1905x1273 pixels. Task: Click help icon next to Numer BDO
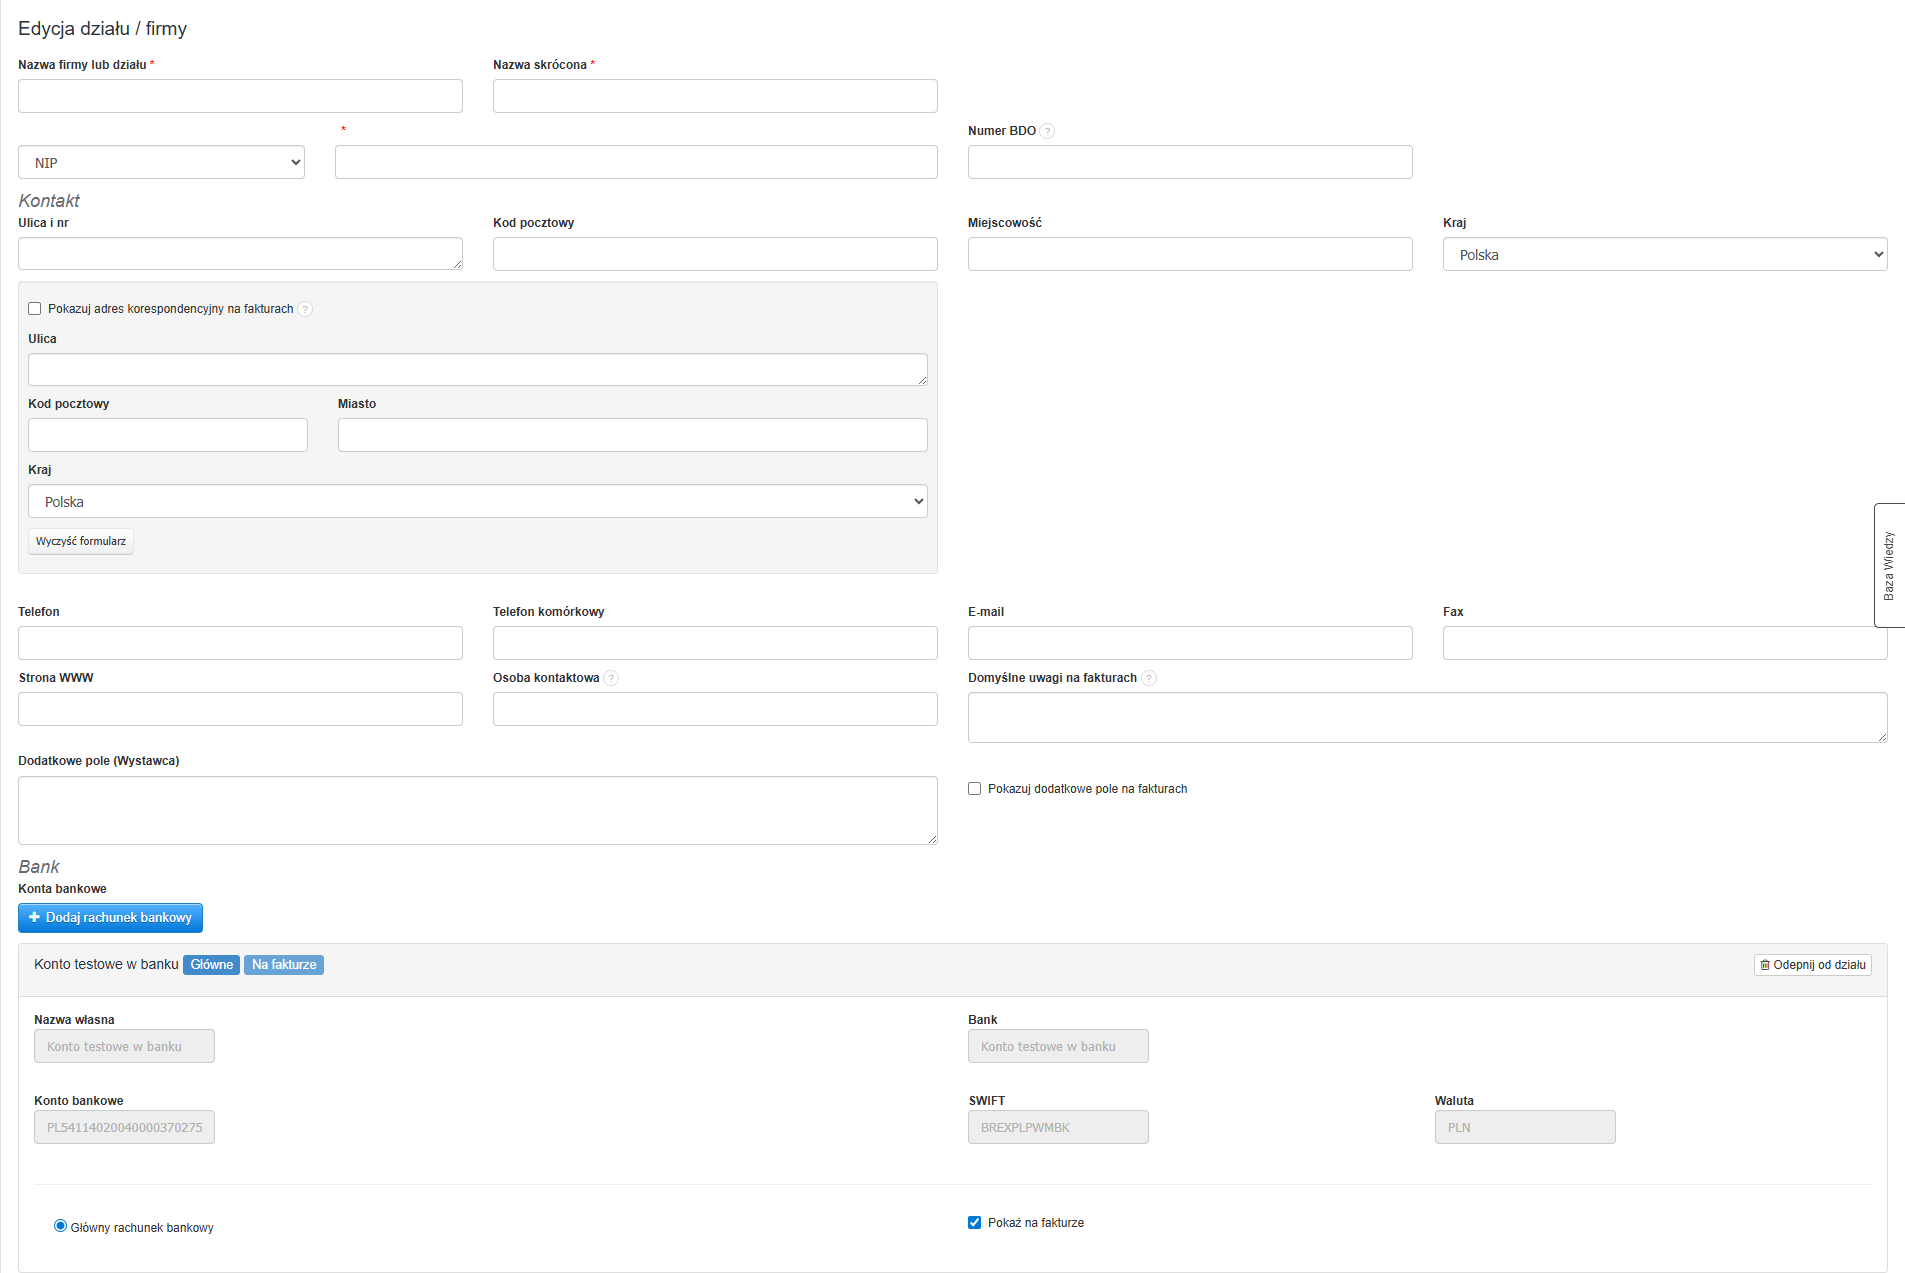(x=1047, y=131)
